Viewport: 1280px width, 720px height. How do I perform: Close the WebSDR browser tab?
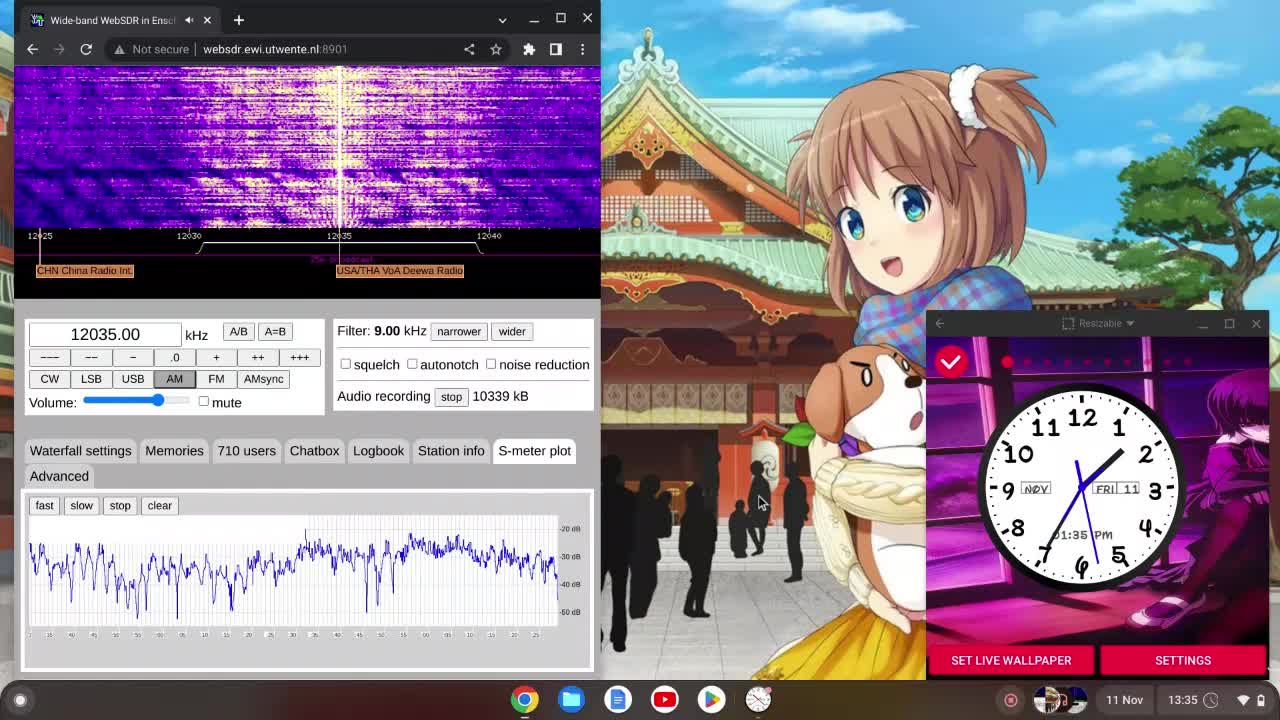click(x=207, y=20)
